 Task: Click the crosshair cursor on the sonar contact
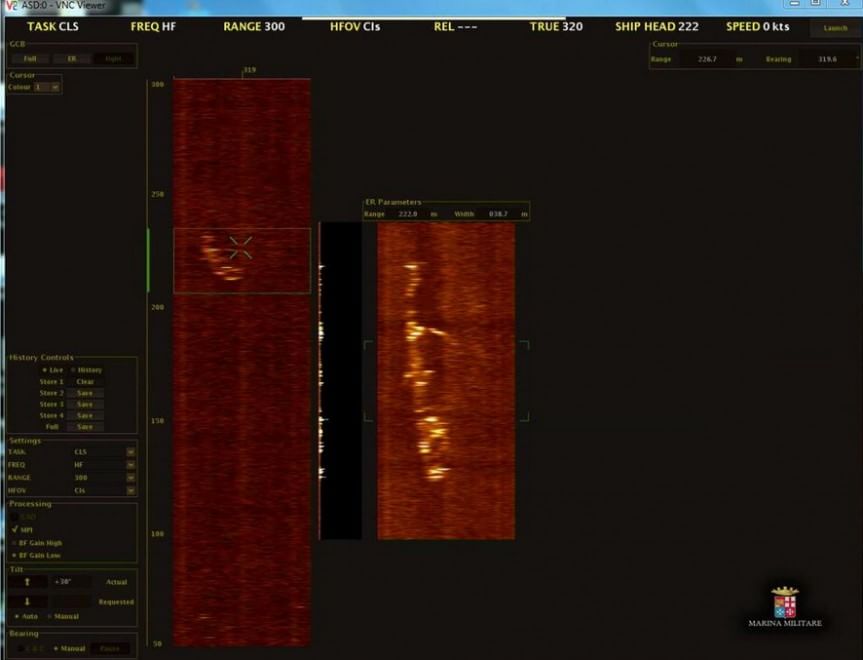point(240,247)
